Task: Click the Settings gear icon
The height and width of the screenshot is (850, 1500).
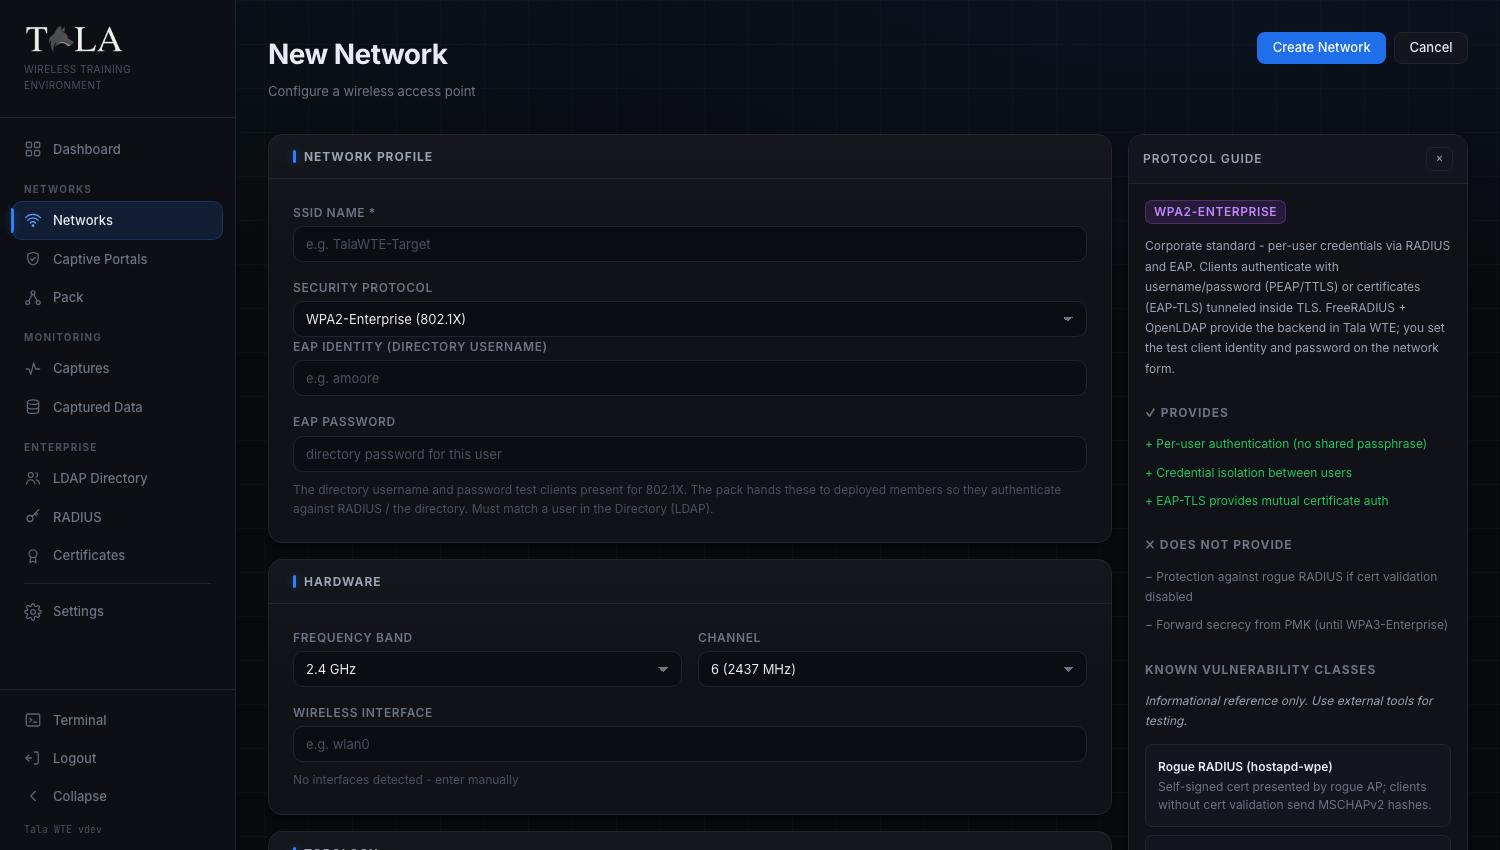Action: (33, 611)
